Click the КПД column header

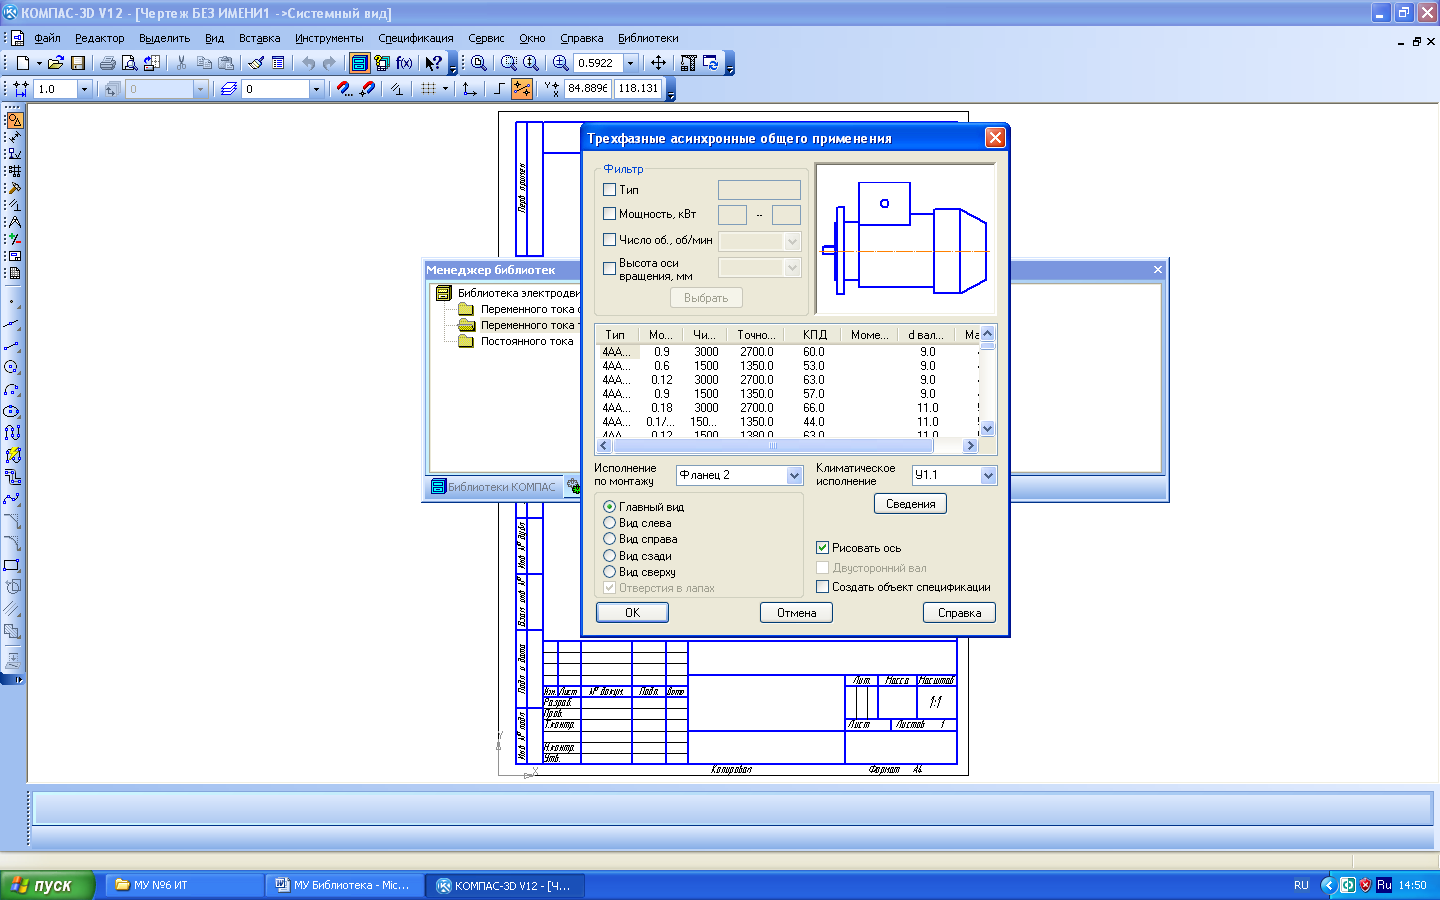click(x=815, y=335)
